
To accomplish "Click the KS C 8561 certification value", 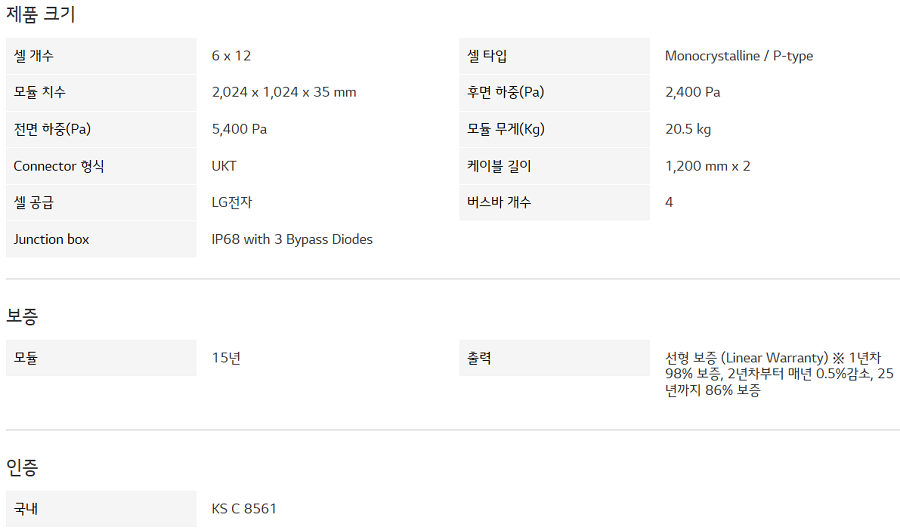I will coord(244,509).
